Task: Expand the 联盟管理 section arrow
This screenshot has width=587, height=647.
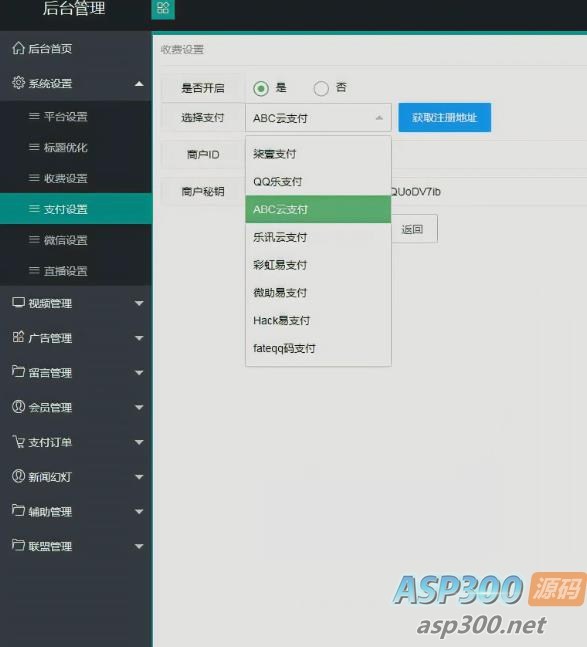Action: [x=139, y=546]
